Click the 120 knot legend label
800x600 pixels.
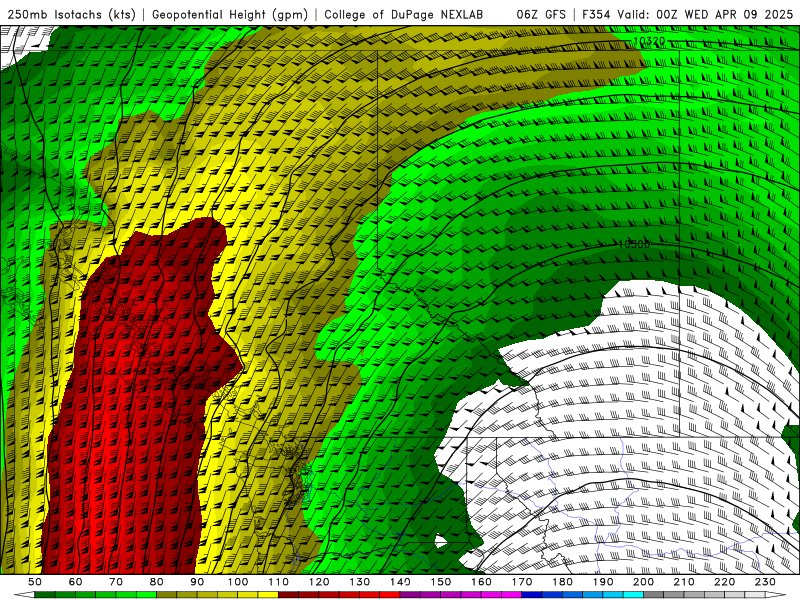pos(319,582)
